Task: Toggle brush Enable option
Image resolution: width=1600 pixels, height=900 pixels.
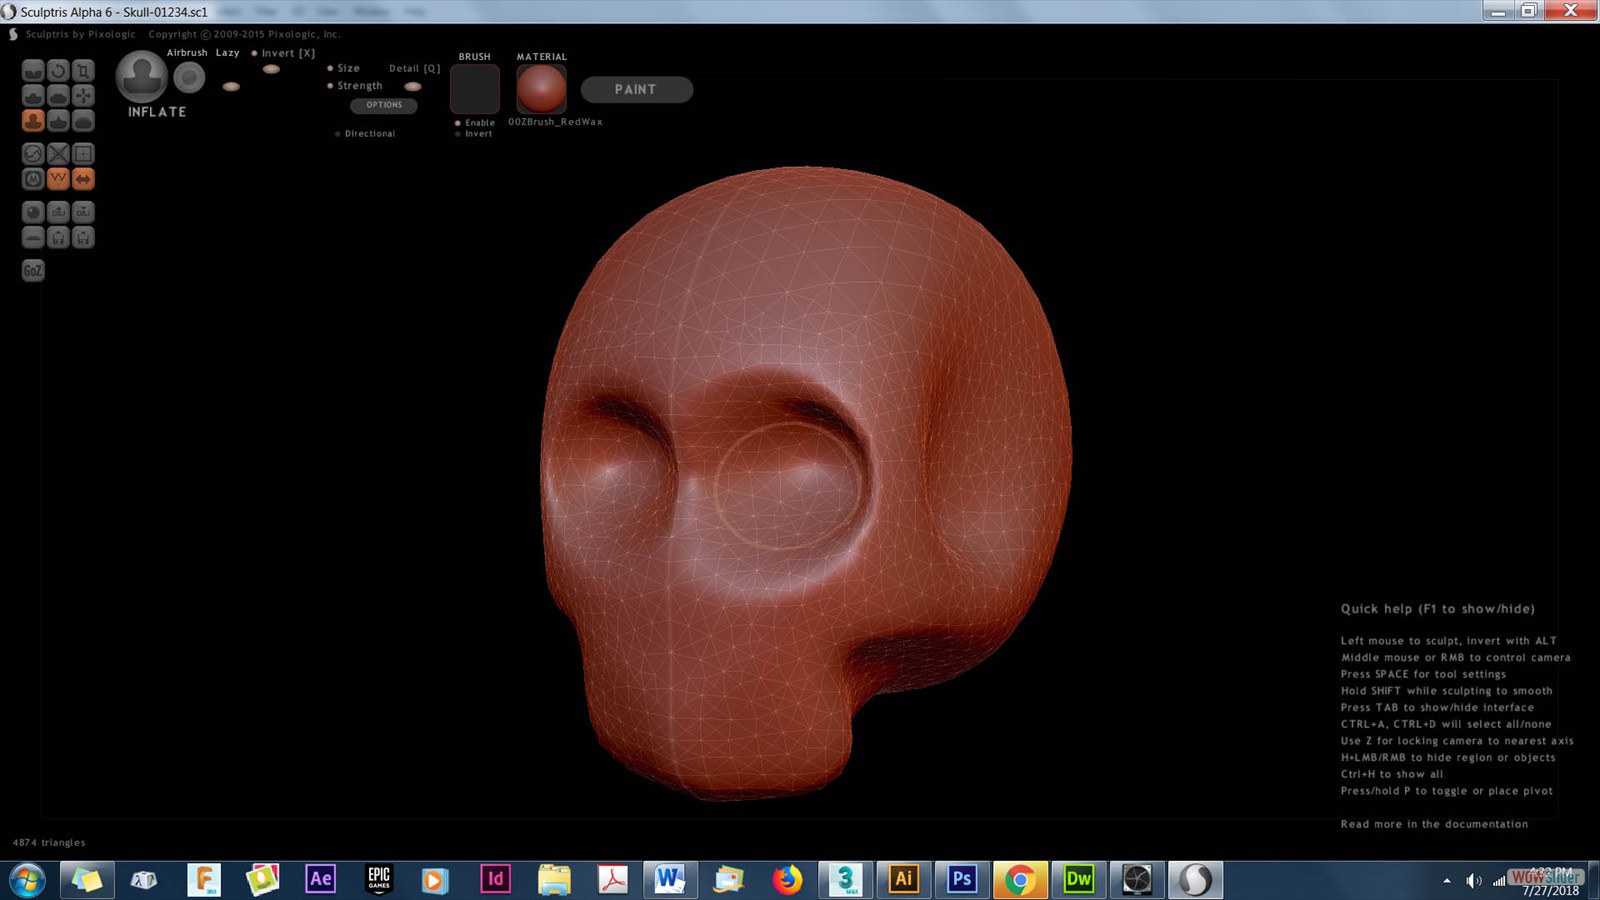Action: point(475,123)
